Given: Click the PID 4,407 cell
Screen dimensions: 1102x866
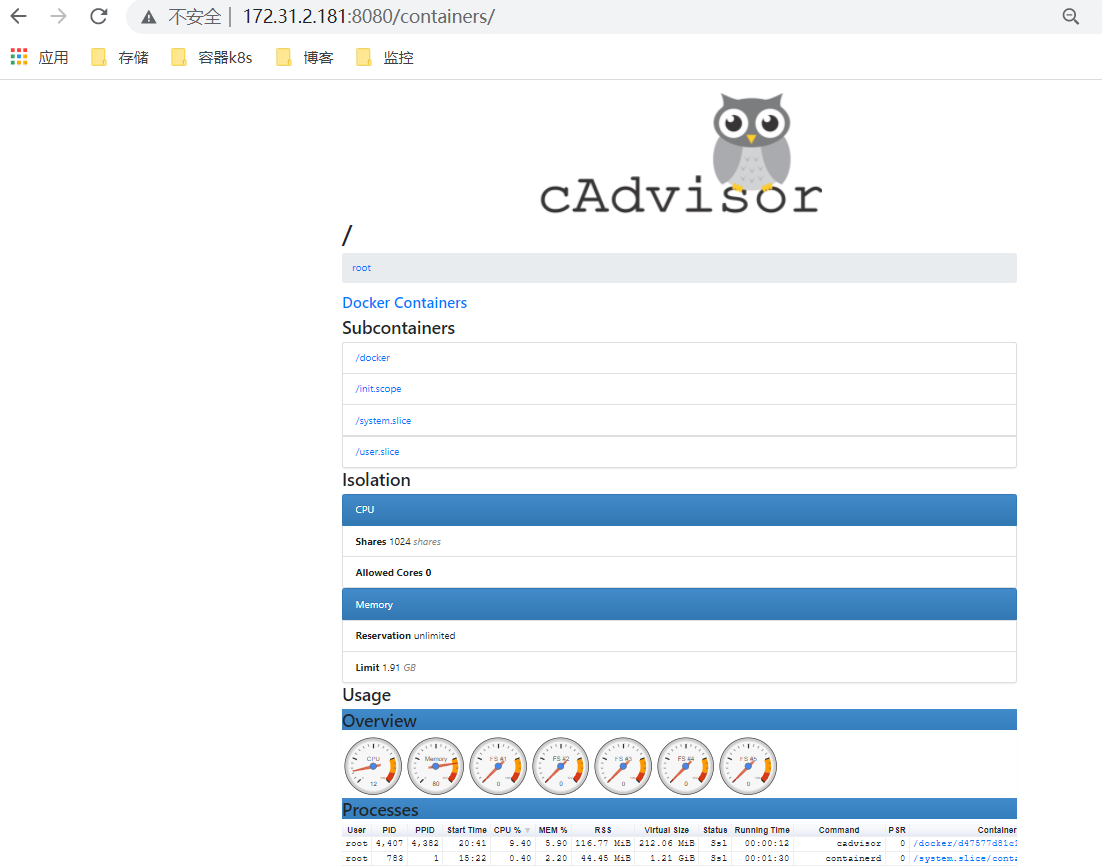Looking at the screenshot, I should pyautogui.click(x=389, y=844).
